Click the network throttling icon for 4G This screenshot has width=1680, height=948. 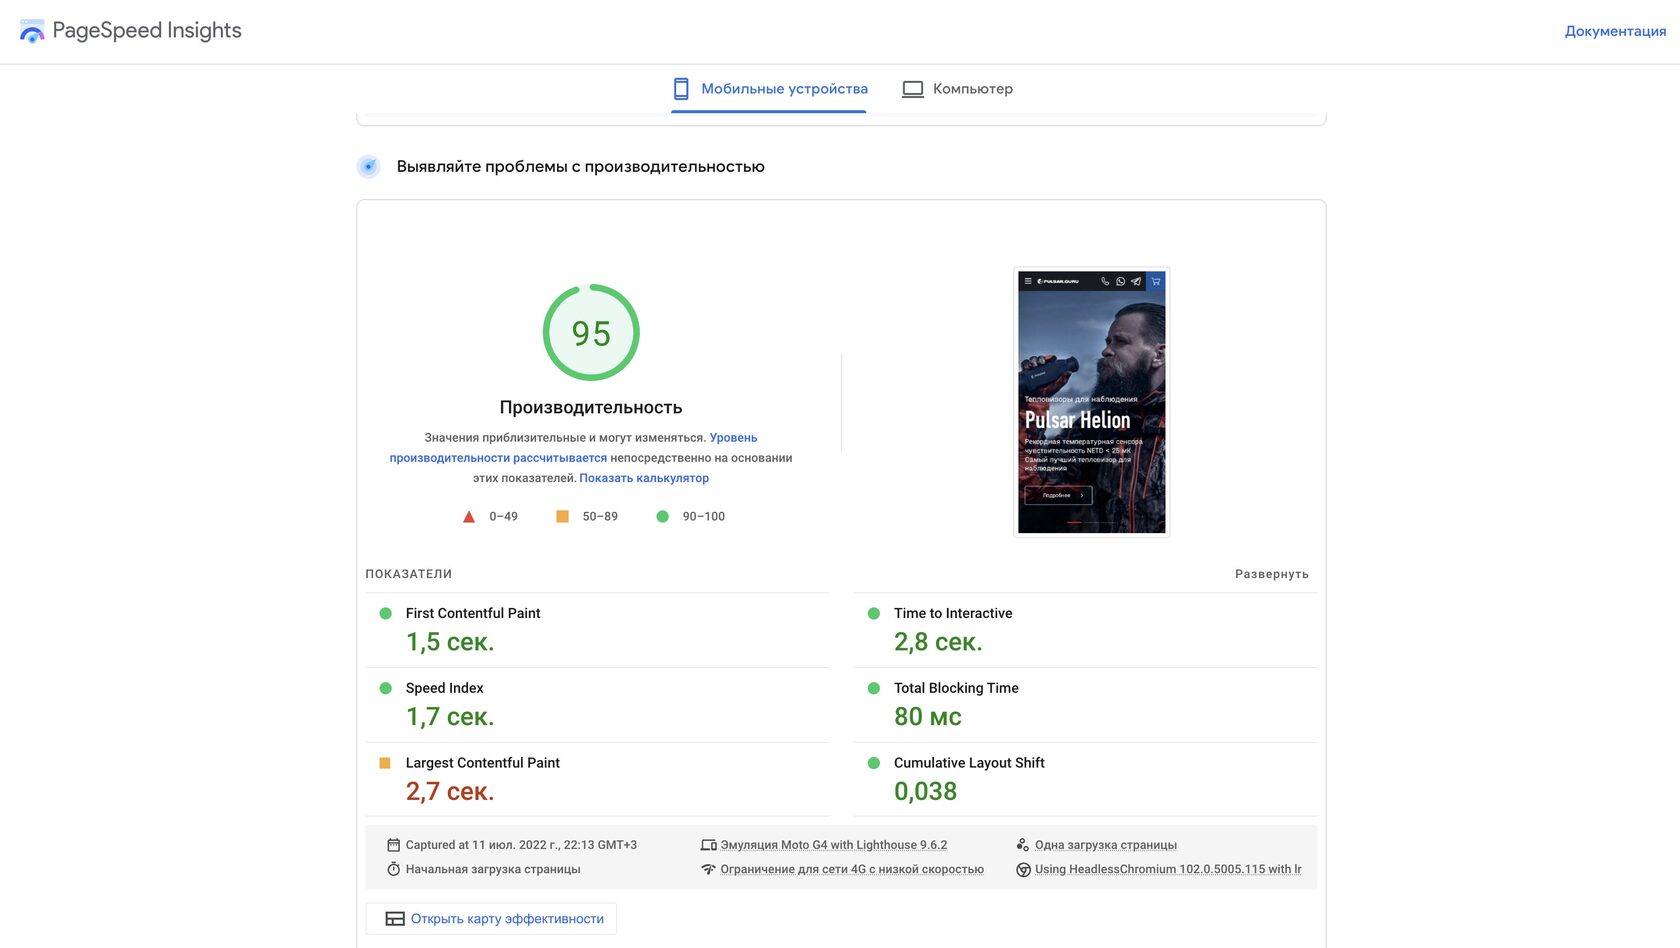click(x=708, y=869)
